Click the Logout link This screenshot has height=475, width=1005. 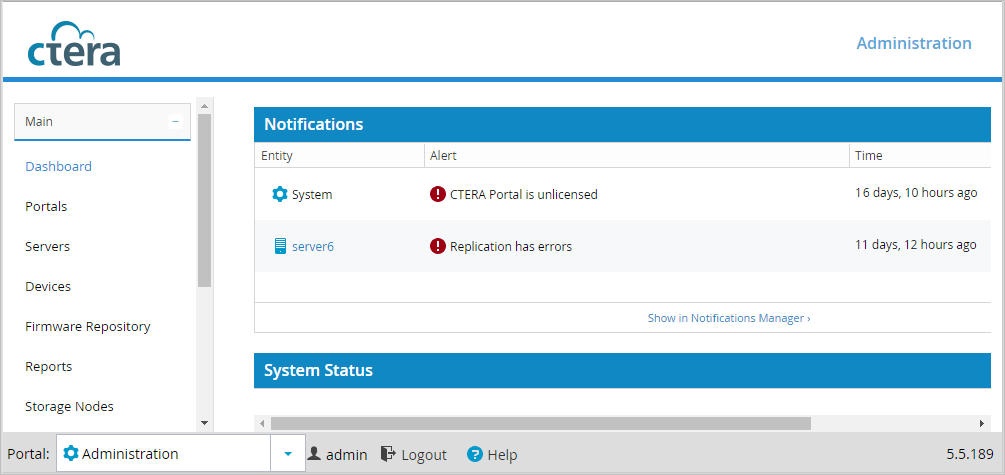pyautogui.click(x=424, y=454)
